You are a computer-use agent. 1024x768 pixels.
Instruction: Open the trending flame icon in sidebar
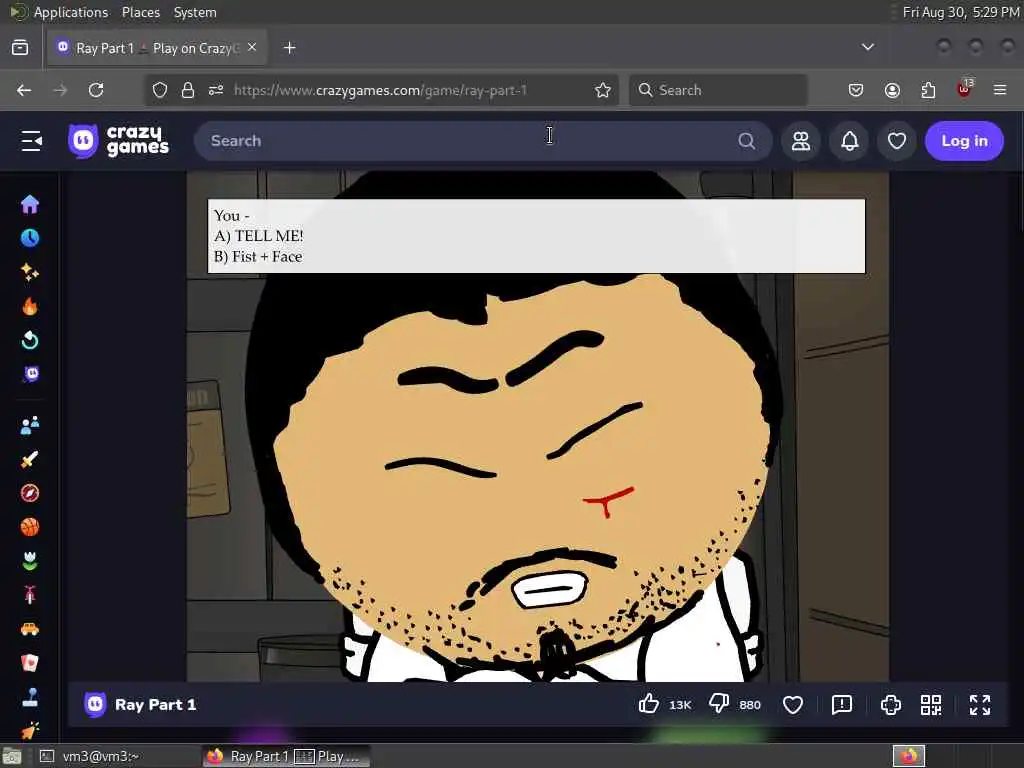(x=30, y=306)
